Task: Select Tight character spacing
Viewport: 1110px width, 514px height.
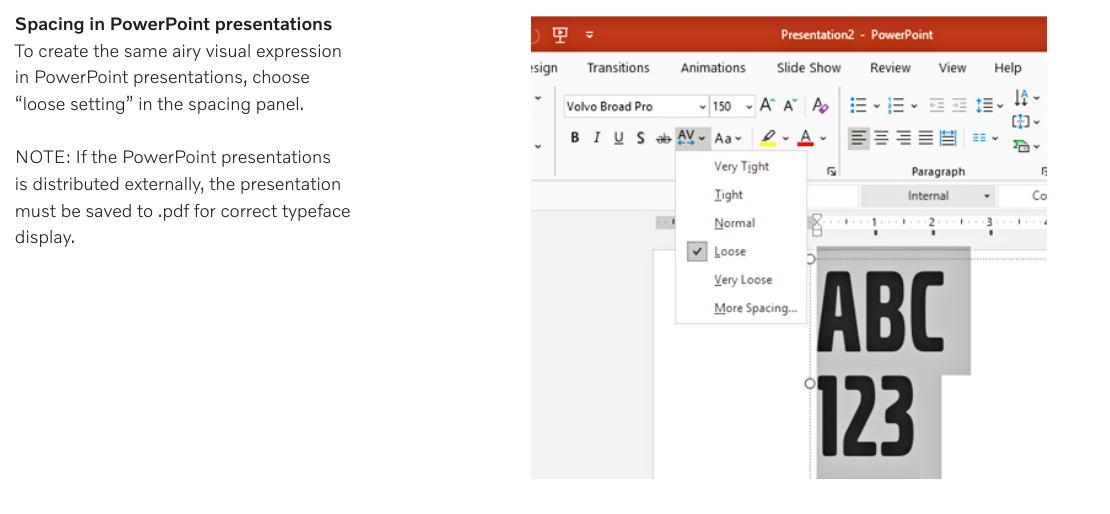Action: [x=741, y=195]
